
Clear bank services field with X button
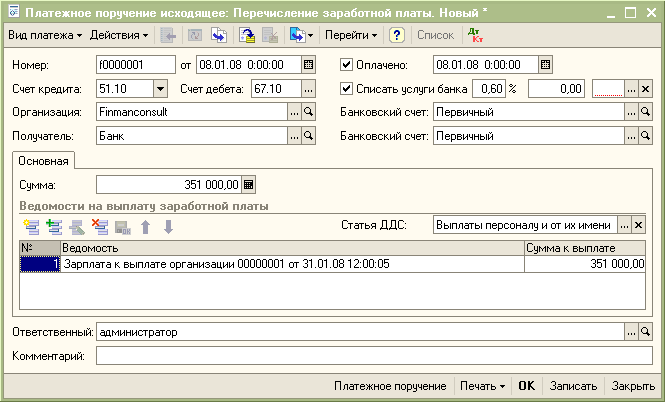coord(645,89)
